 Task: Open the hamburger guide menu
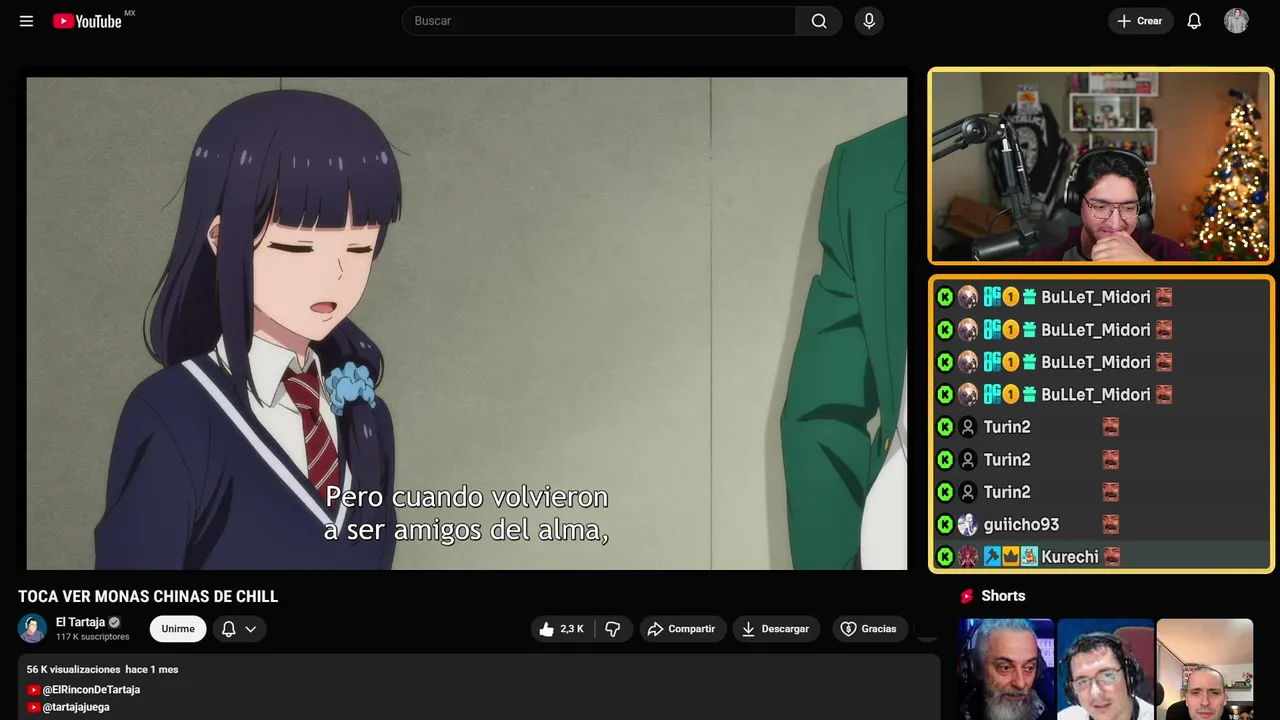26,21
